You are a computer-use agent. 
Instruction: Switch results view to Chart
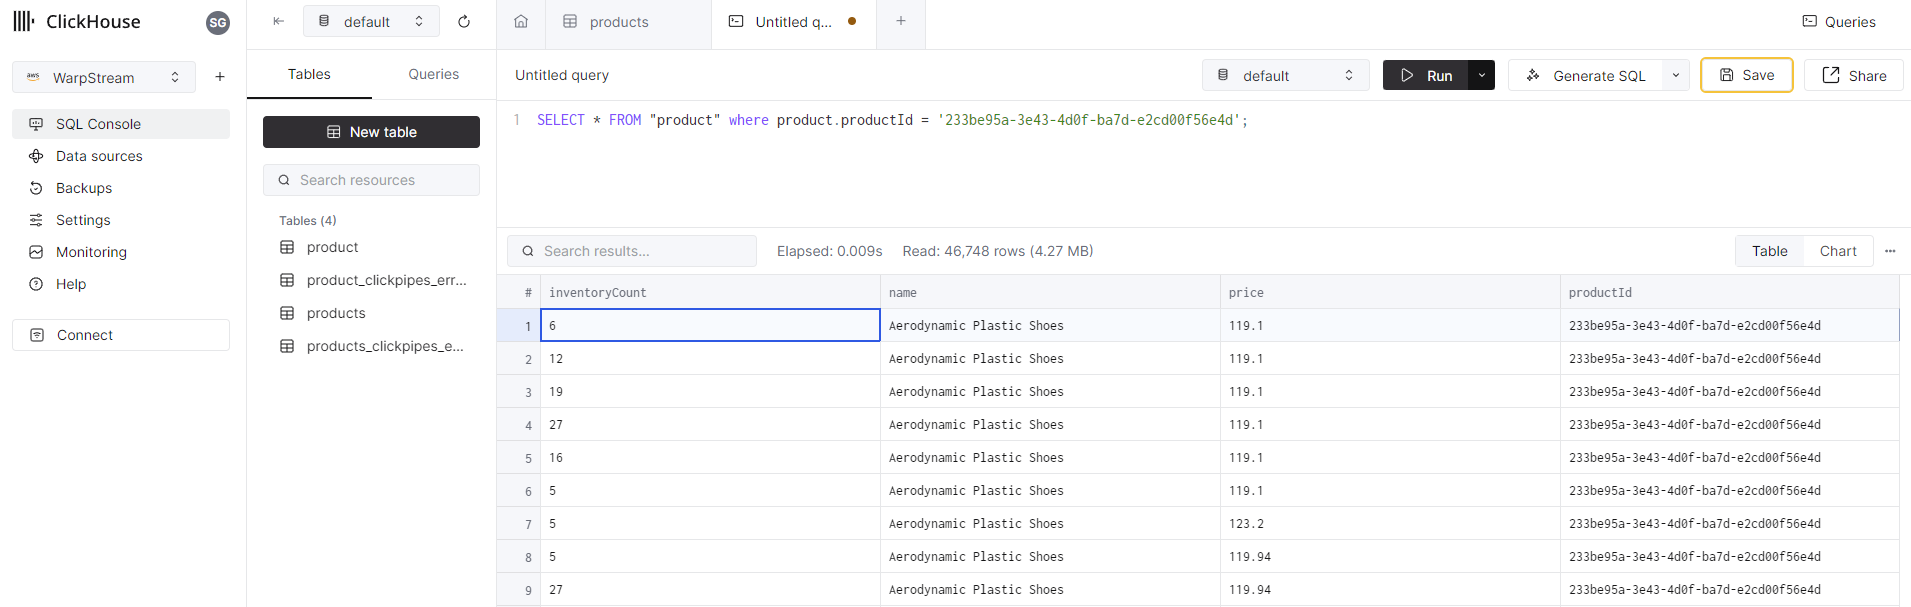tap(1837, 251)
